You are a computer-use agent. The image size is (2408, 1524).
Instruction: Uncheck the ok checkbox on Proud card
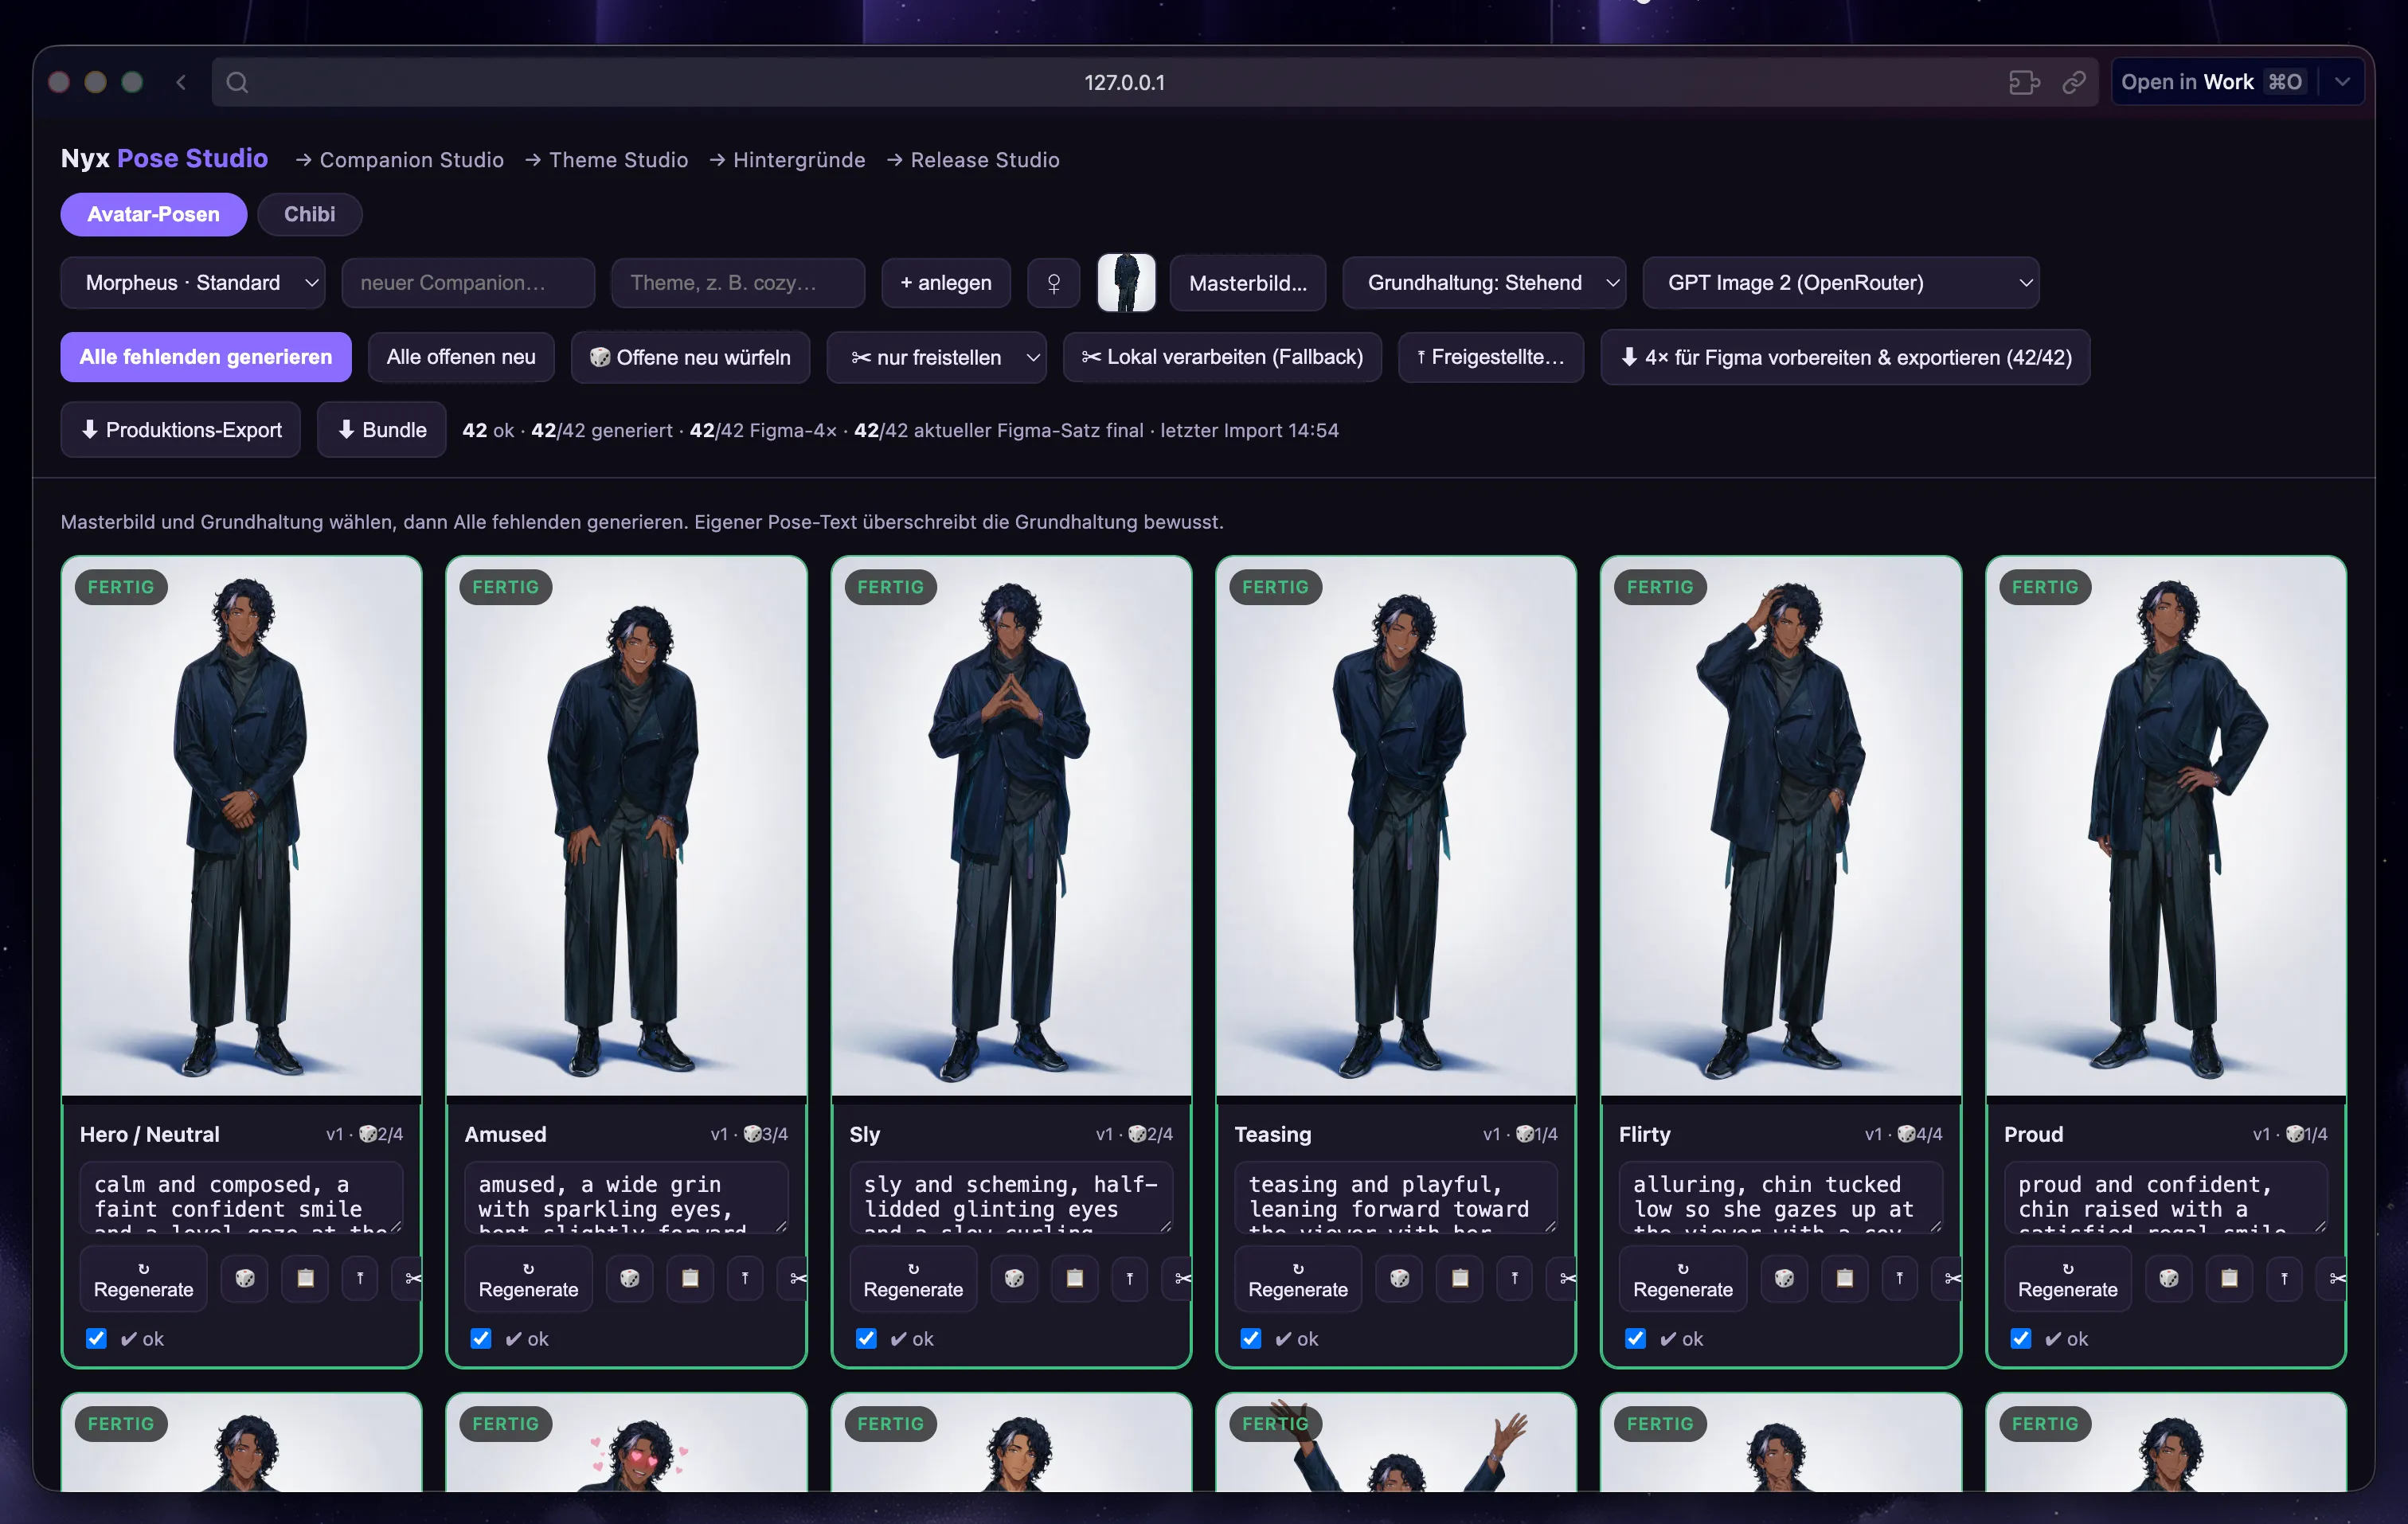pos(2021,1338)
